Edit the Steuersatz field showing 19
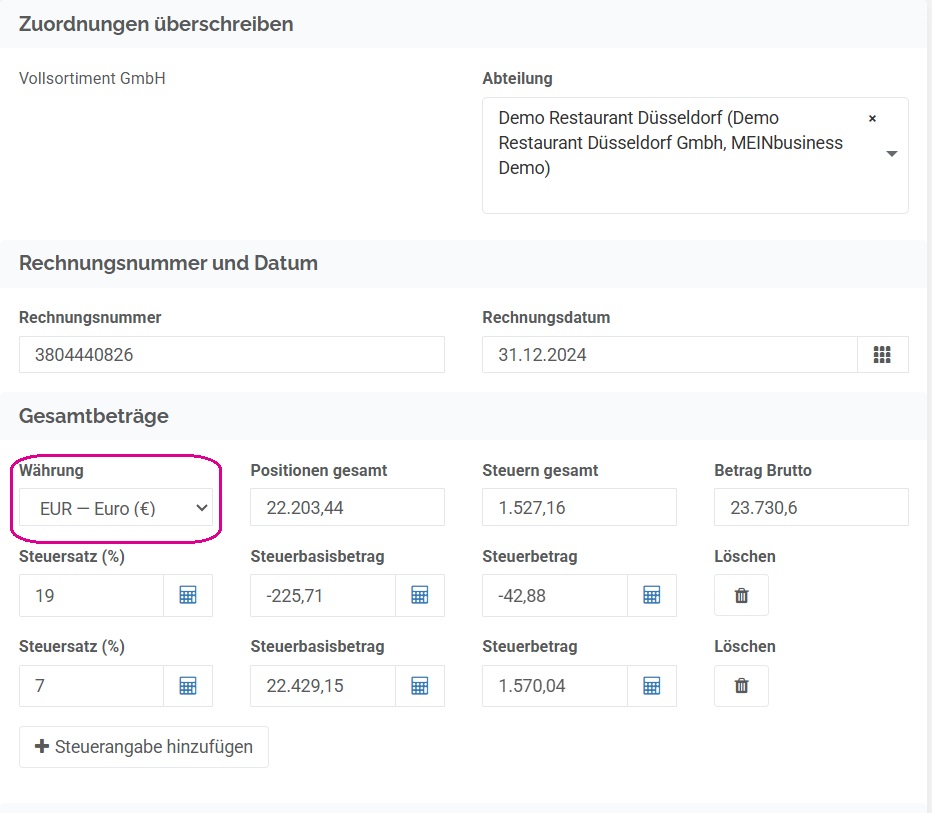The width and height of the screenshot is (932, 813). click(92, 595)
